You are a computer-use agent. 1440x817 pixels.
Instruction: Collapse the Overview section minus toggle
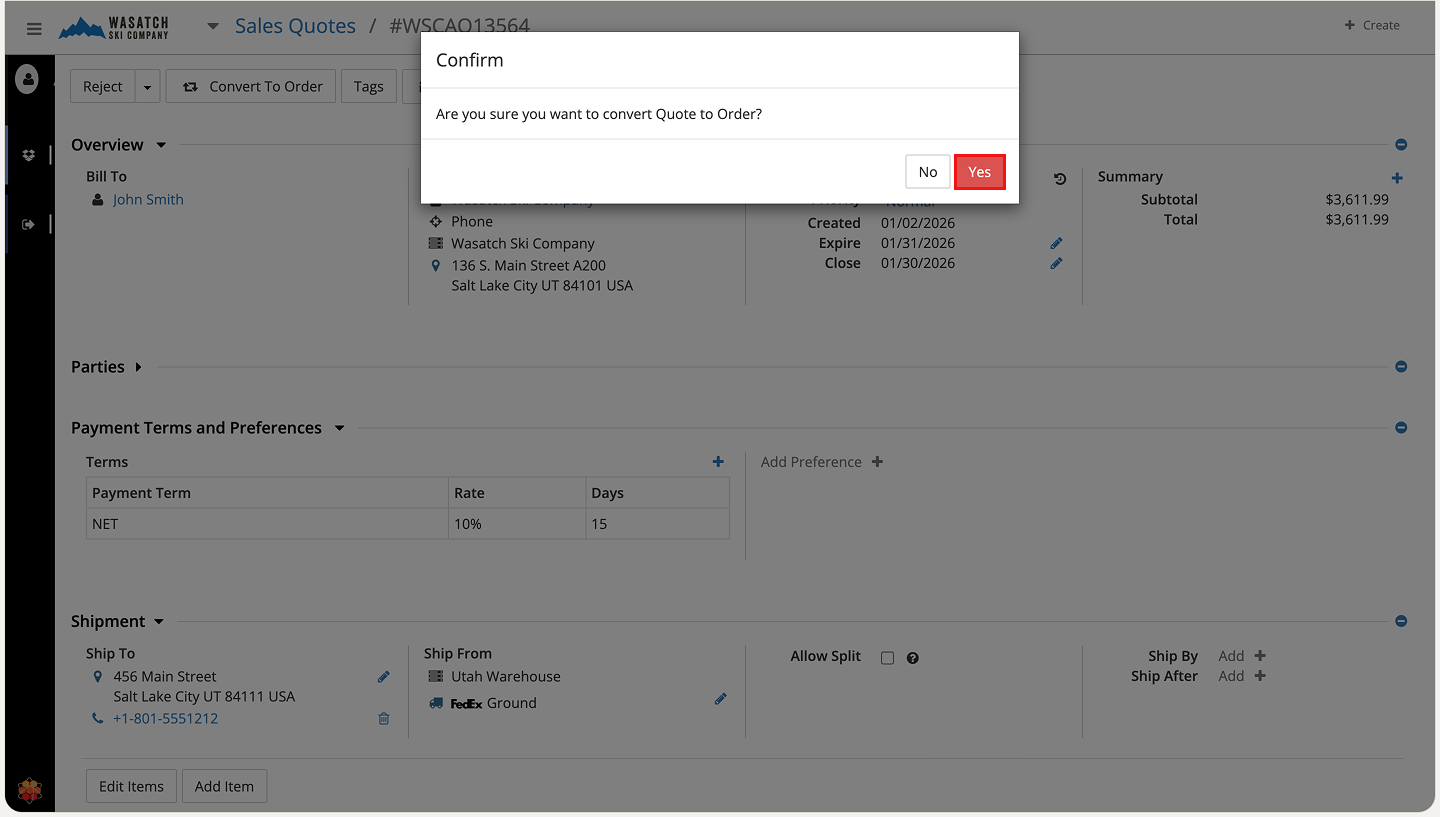click(1401, 145)
